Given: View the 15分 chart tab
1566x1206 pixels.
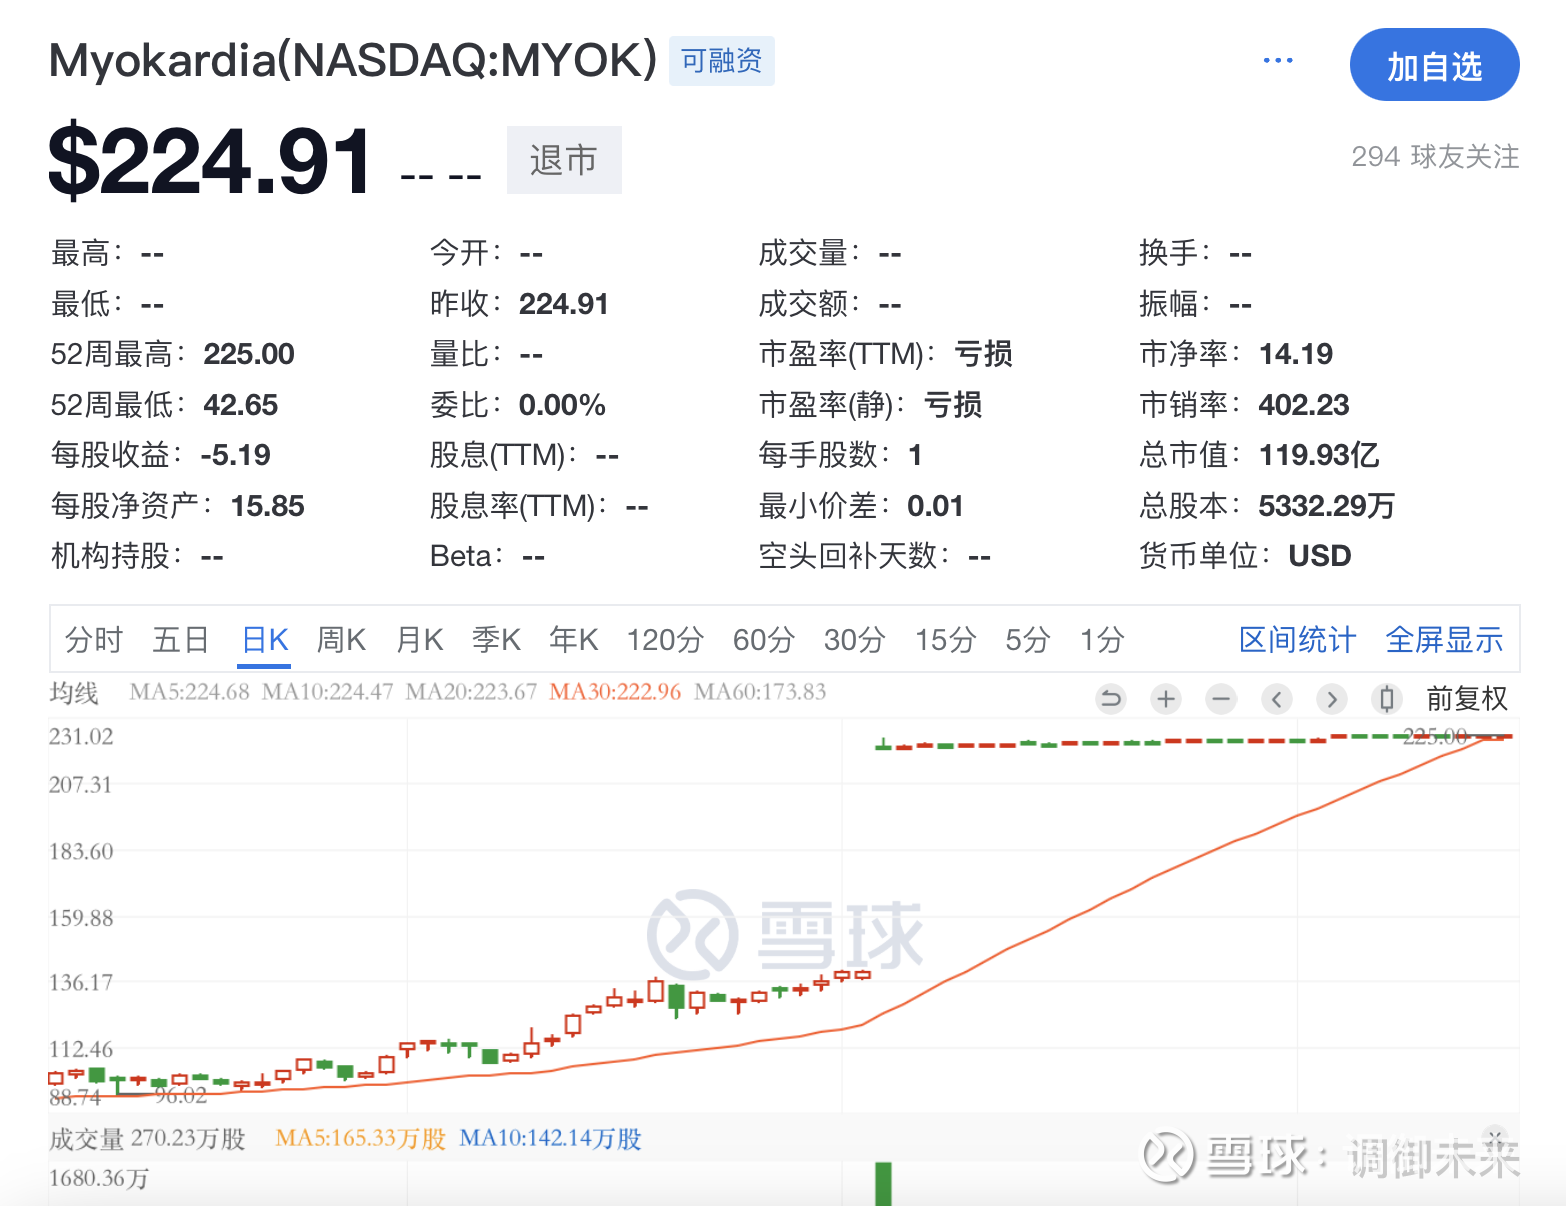Looking at the screenshot, I should coord(946,640).
